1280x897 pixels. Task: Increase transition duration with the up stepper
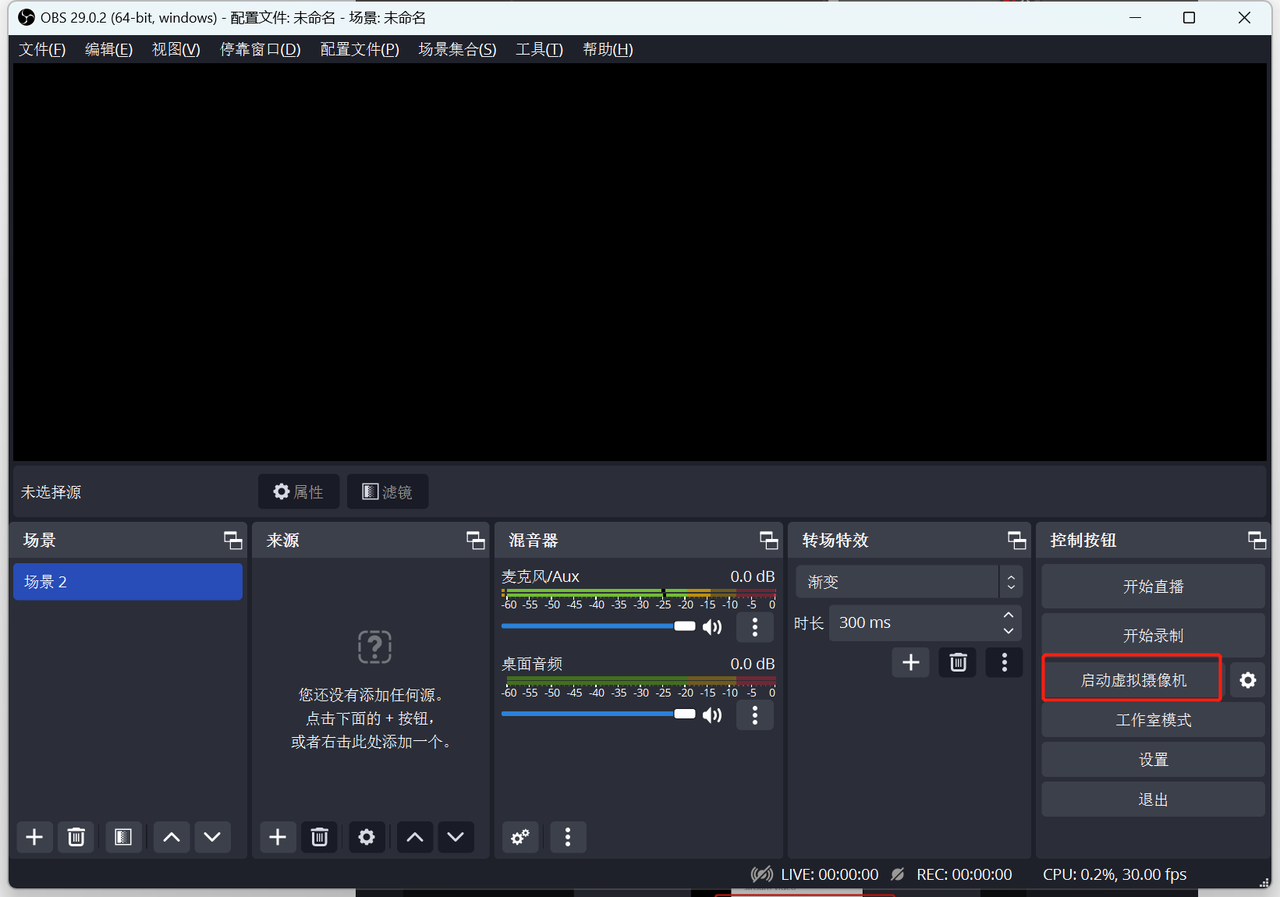tap(1008, 615)
